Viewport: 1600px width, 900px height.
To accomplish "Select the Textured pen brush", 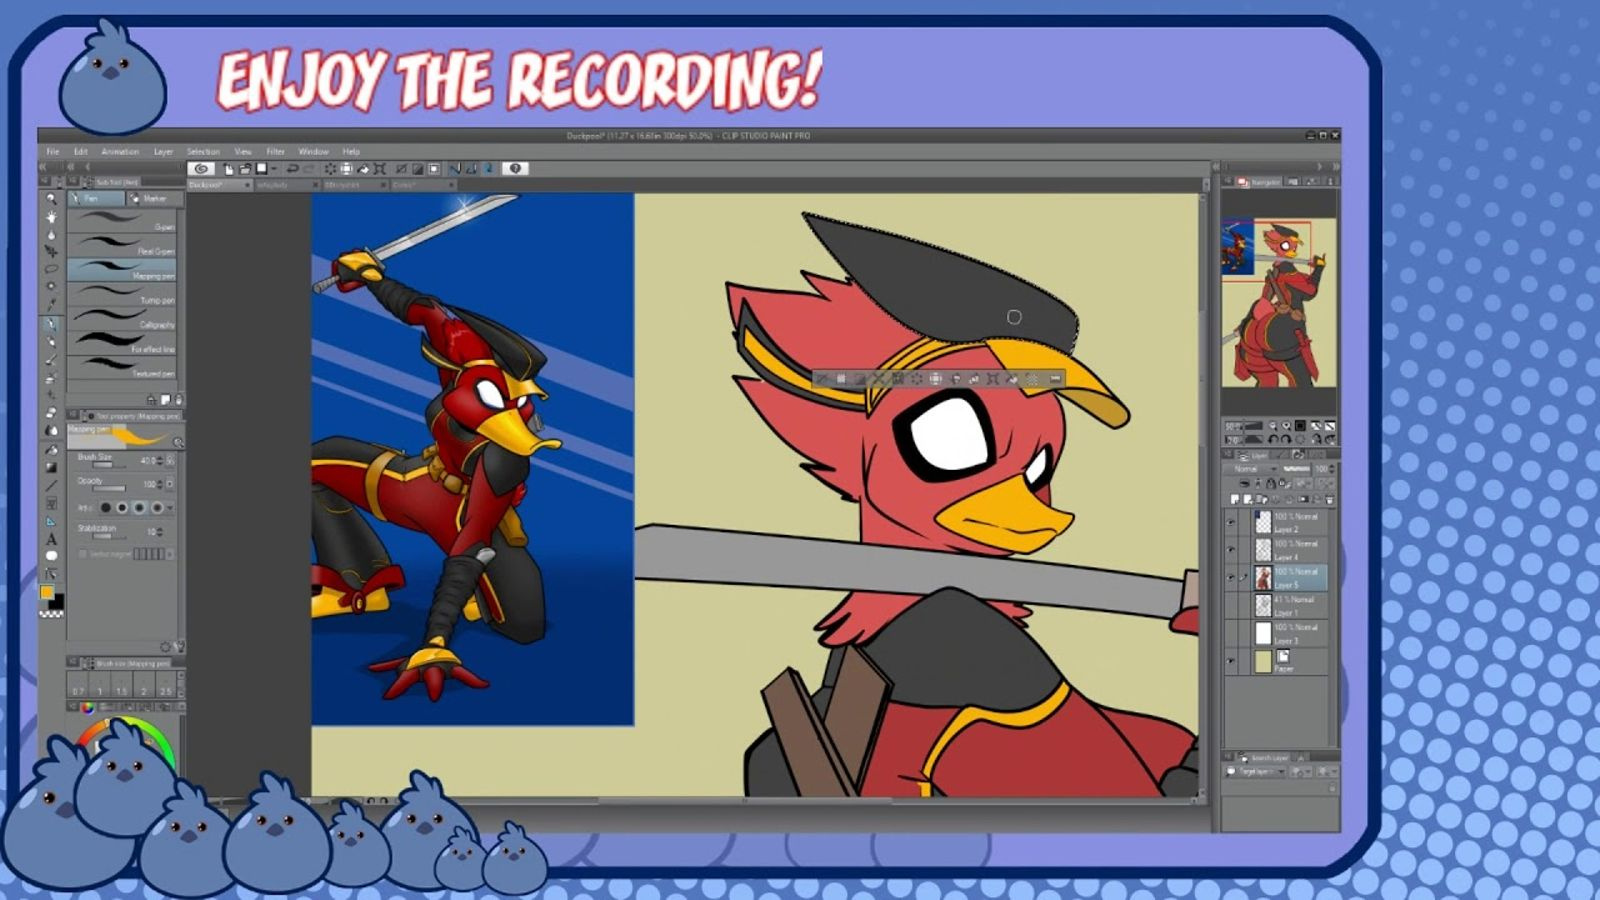I will (x=122, y=368).
